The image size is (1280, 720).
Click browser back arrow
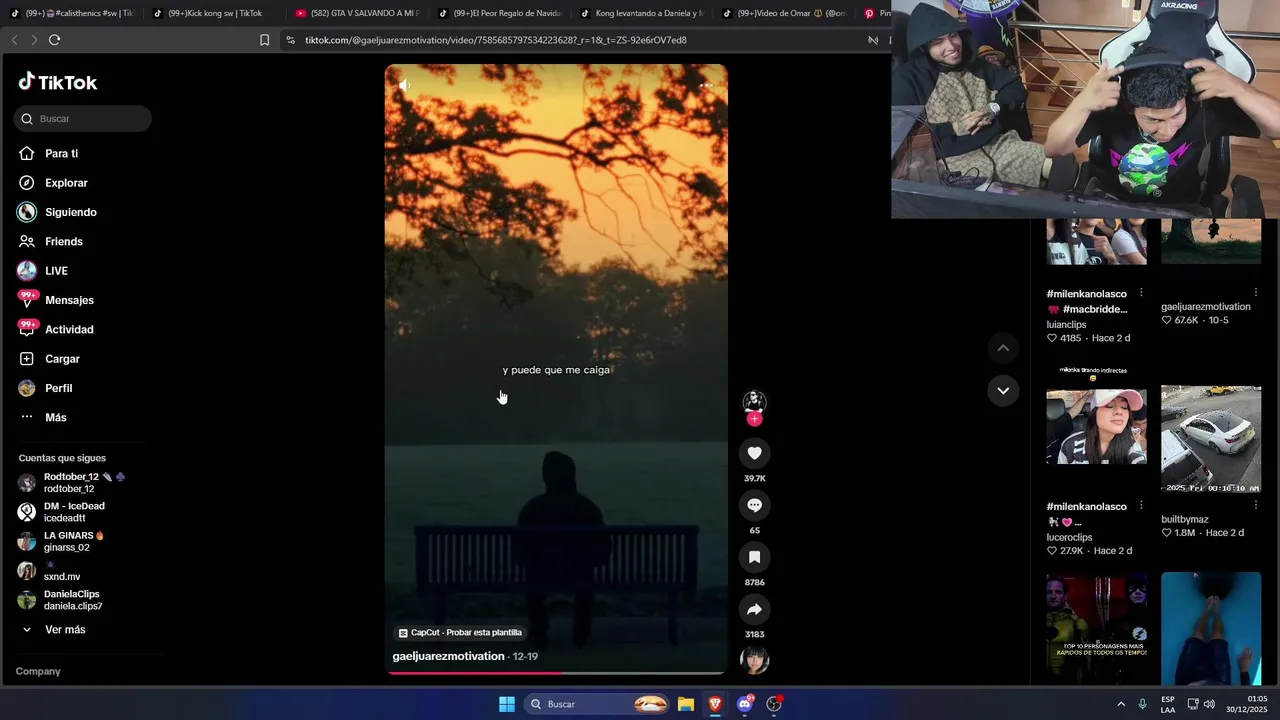click(x=14, y=40)
